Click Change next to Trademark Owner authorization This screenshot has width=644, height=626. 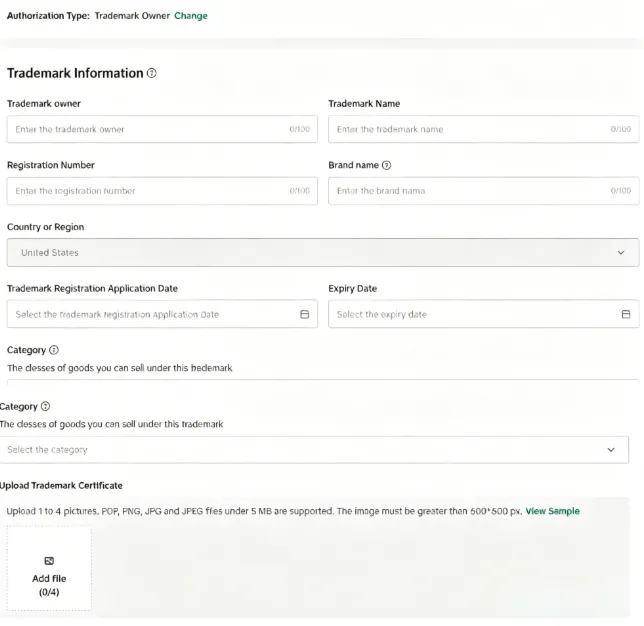click(x=191, y=16)
